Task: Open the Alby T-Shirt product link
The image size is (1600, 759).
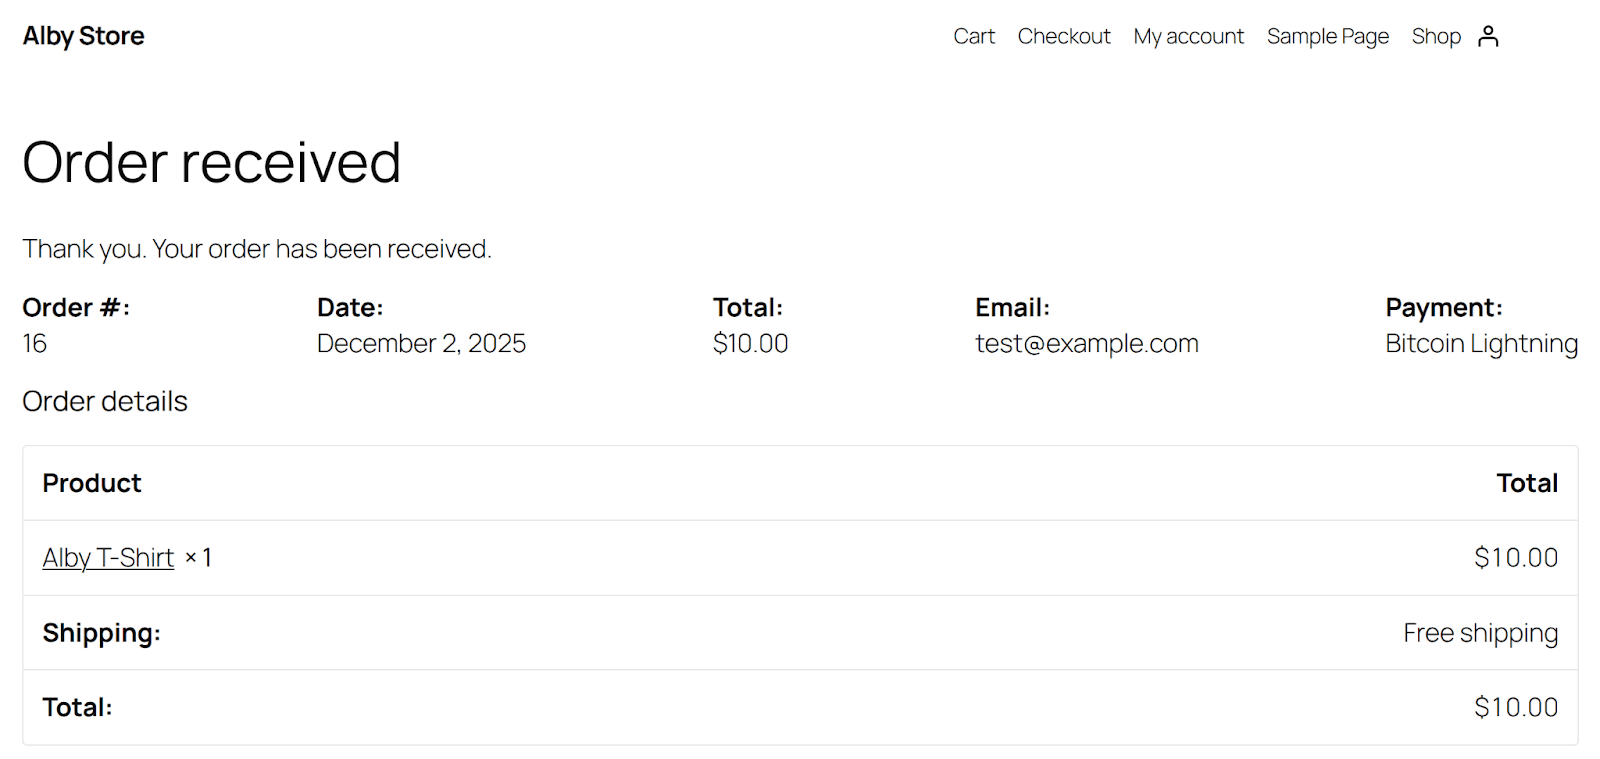Action: point(108,557)
